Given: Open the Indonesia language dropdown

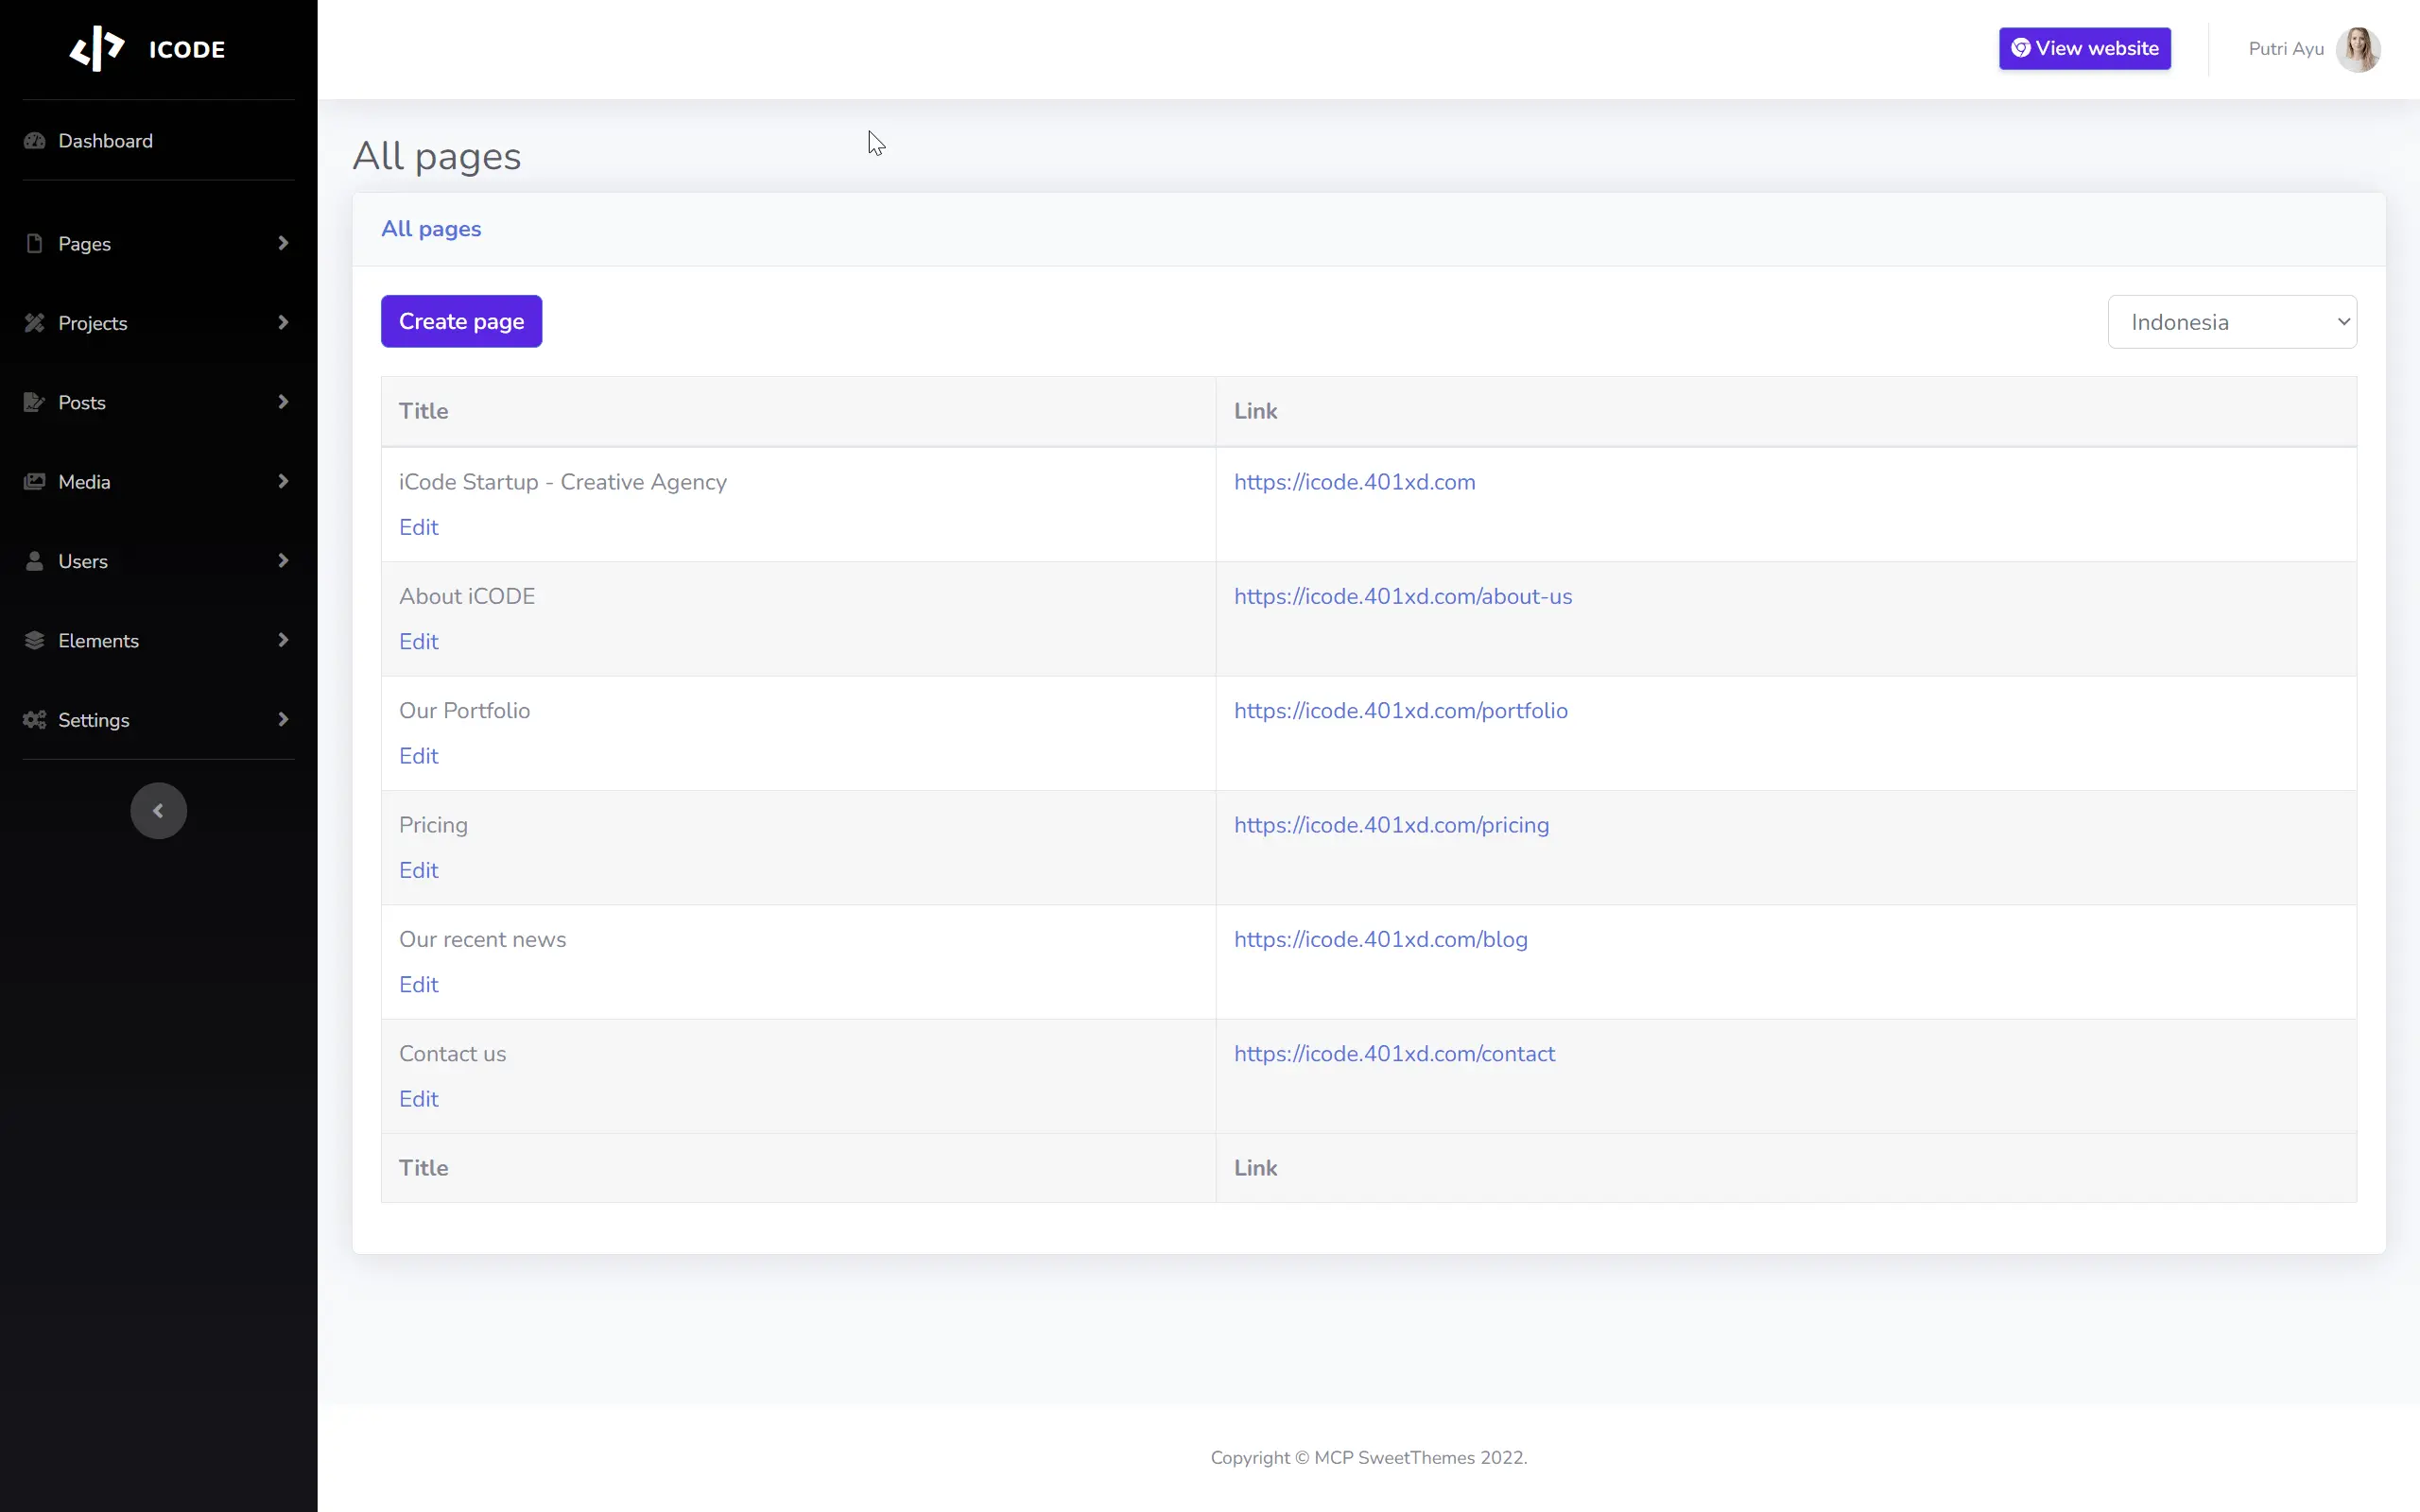Looking at the screenshot, I should tap(2232, 321).
